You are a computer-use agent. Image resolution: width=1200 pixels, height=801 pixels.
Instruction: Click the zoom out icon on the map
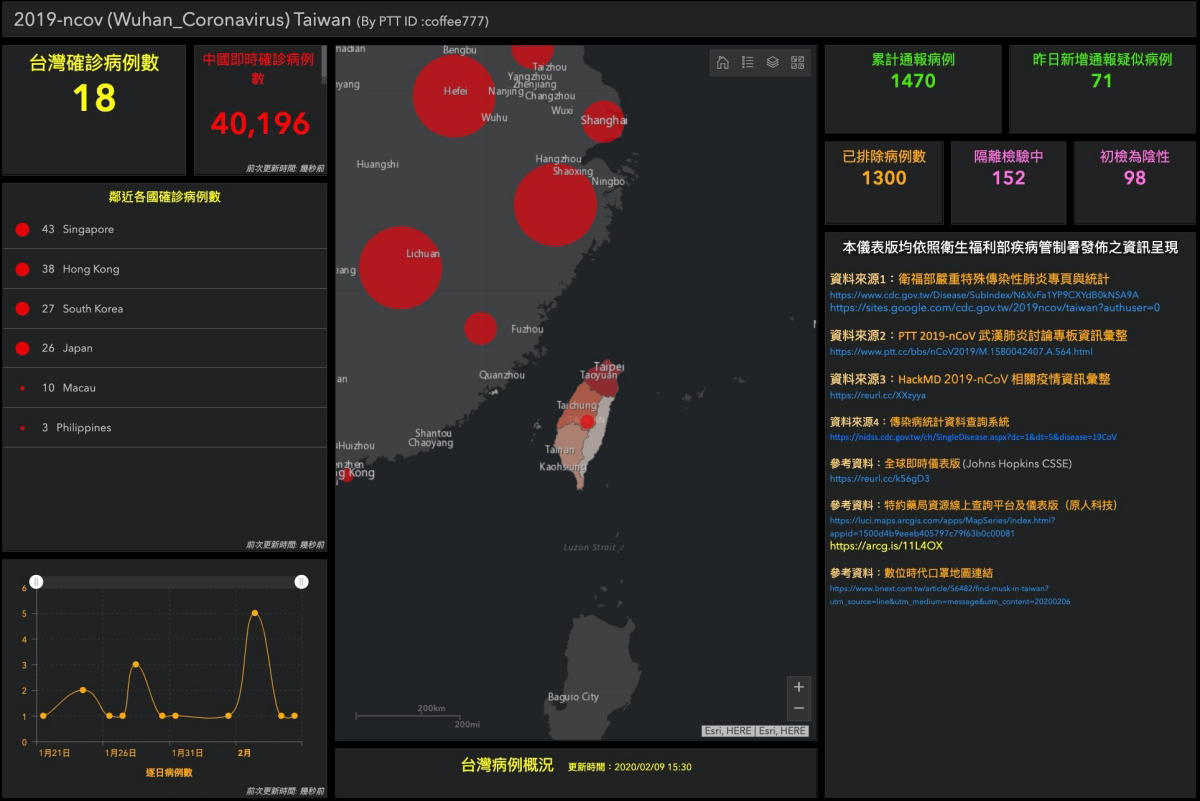point(799,708)
